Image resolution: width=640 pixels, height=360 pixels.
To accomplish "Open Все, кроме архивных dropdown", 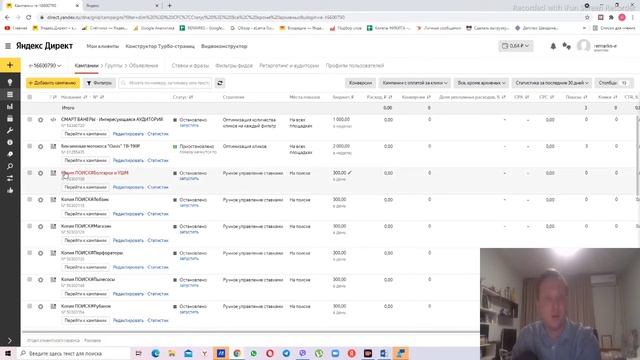I will [481, 83].
